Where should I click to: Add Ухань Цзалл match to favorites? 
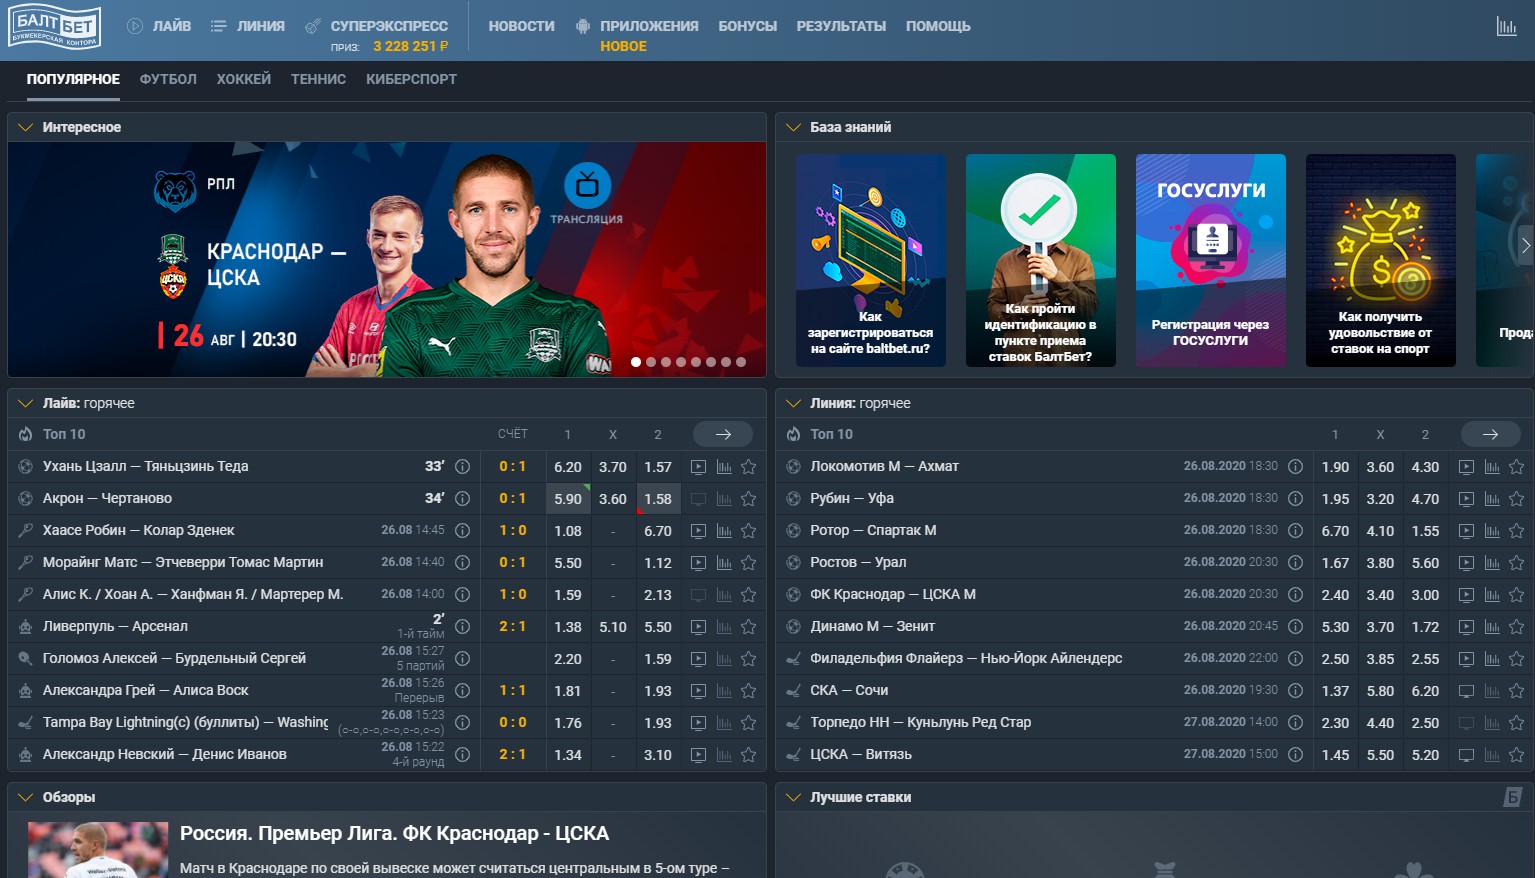(x=748, y=467)
